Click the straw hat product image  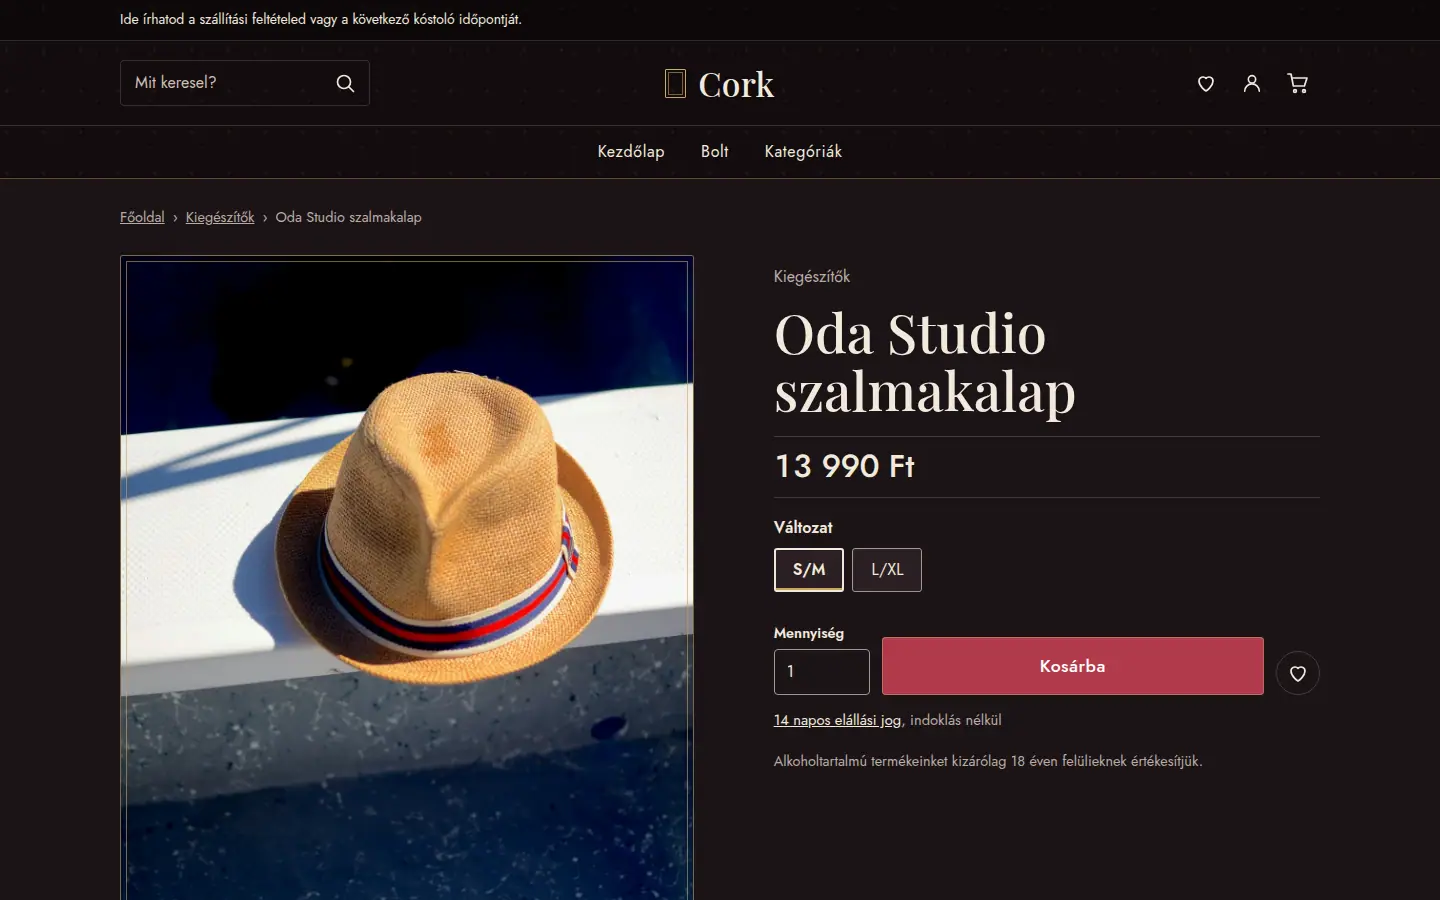(x=407, y=578)
